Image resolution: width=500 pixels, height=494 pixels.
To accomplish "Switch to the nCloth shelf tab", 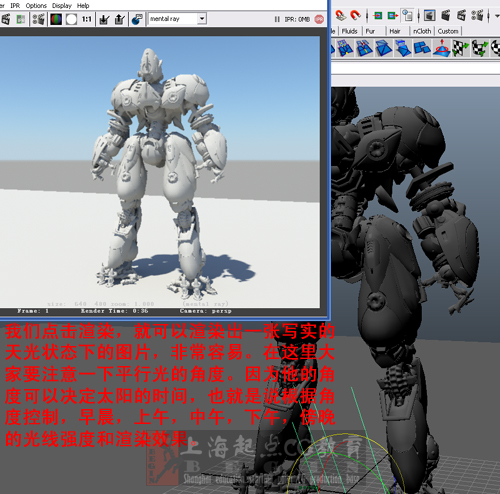I will [422, 31].
